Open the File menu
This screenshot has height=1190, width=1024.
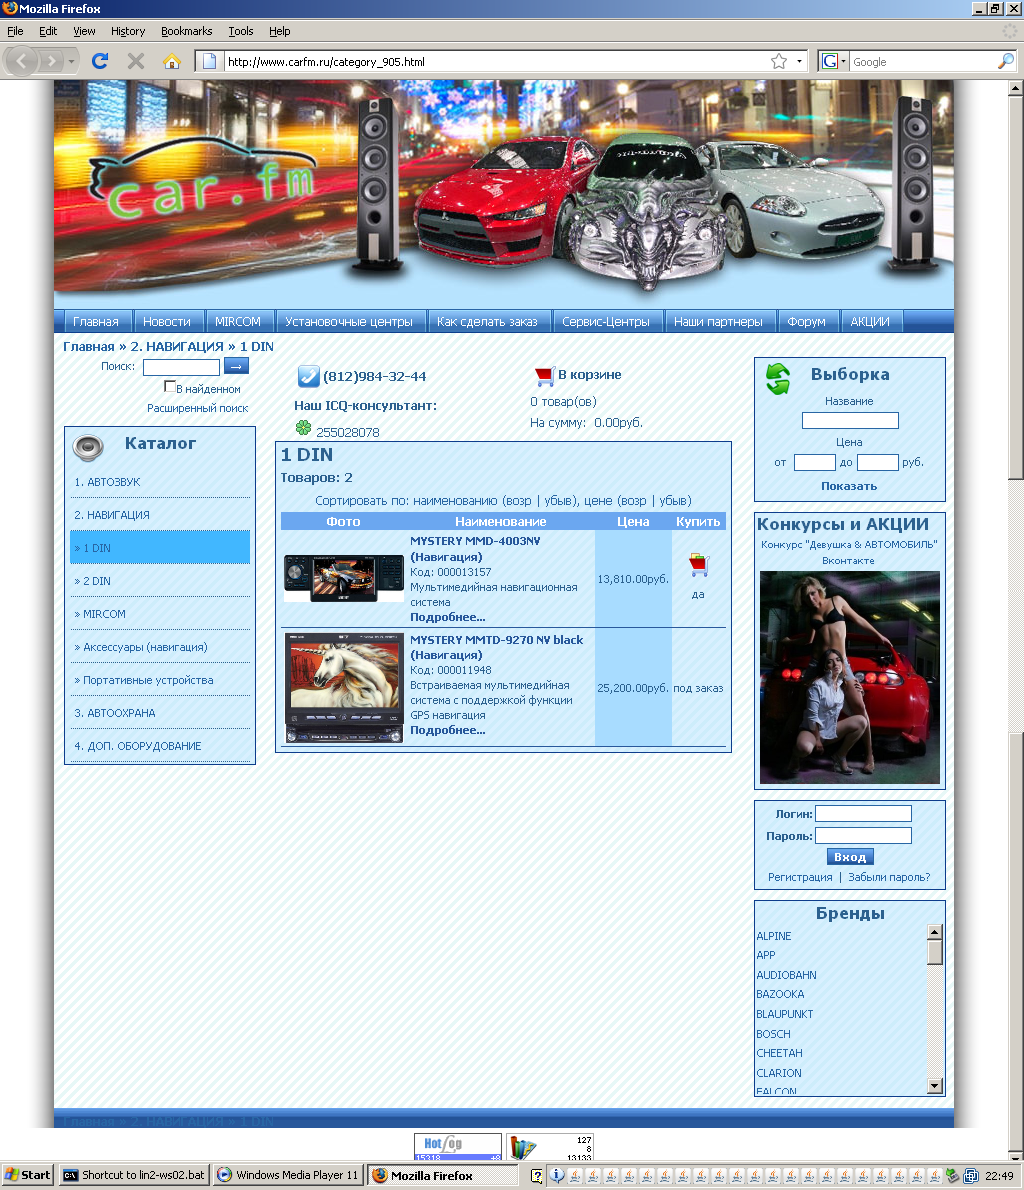(x=15, y=31)
